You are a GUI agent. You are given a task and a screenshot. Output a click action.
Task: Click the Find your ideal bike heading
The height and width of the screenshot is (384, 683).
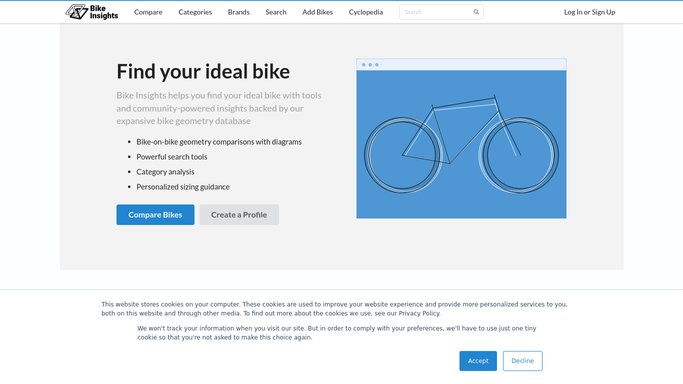point(203,72)
